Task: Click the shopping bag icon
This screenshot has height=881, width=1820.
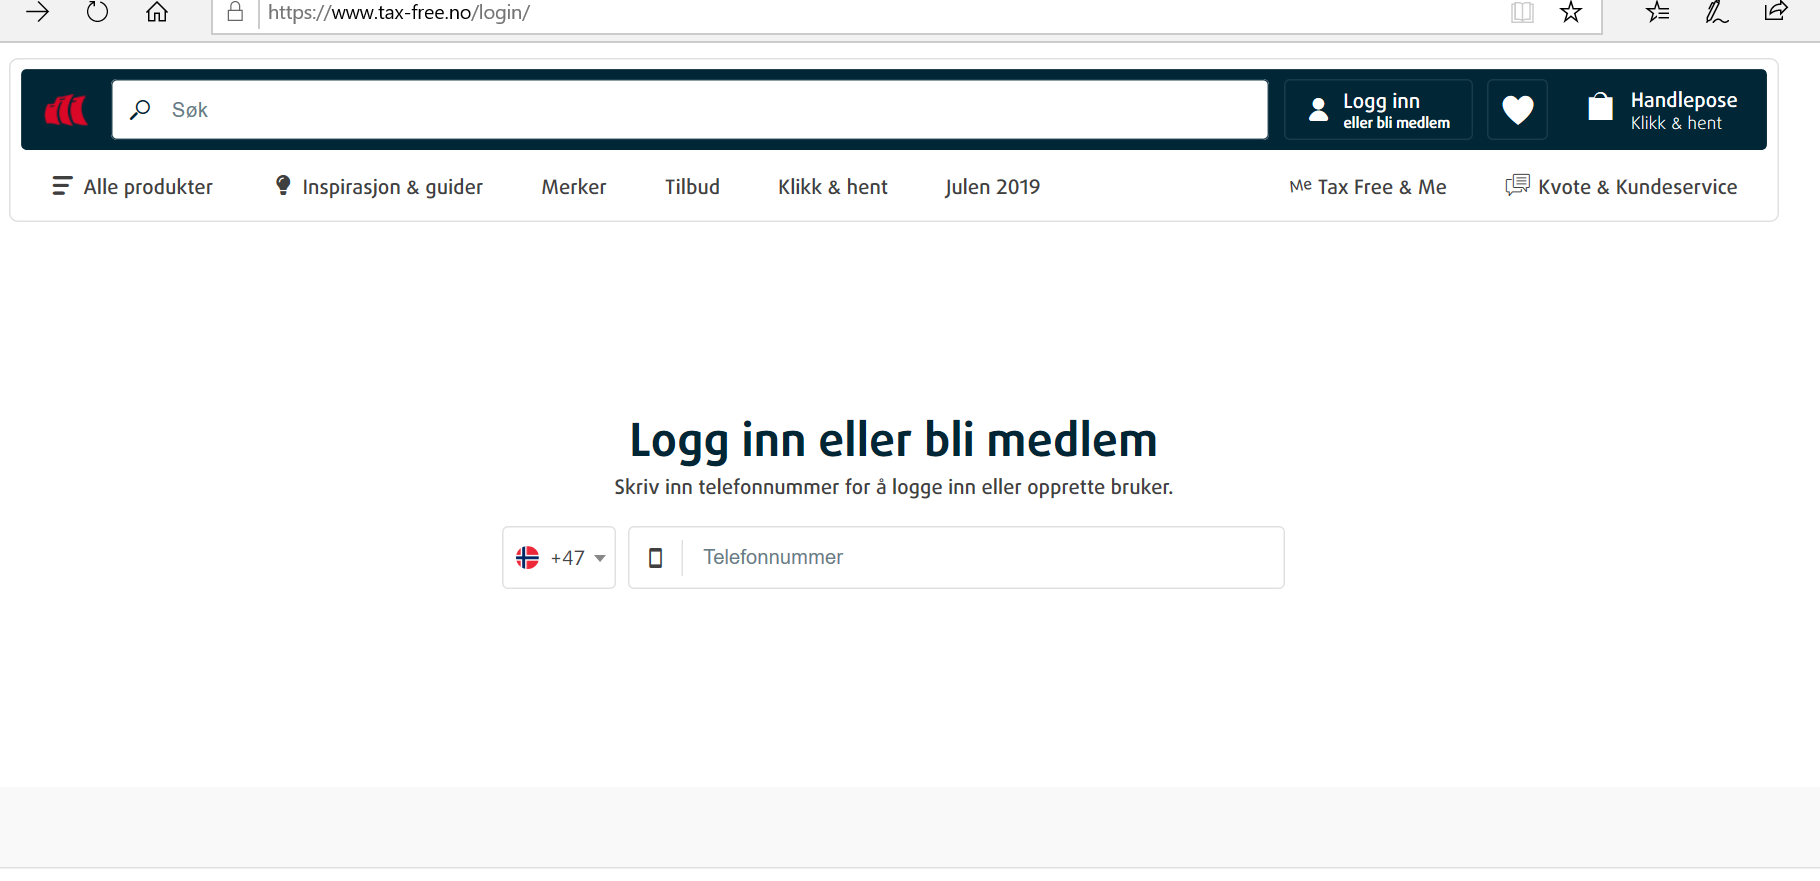Action: [1601, 107]
